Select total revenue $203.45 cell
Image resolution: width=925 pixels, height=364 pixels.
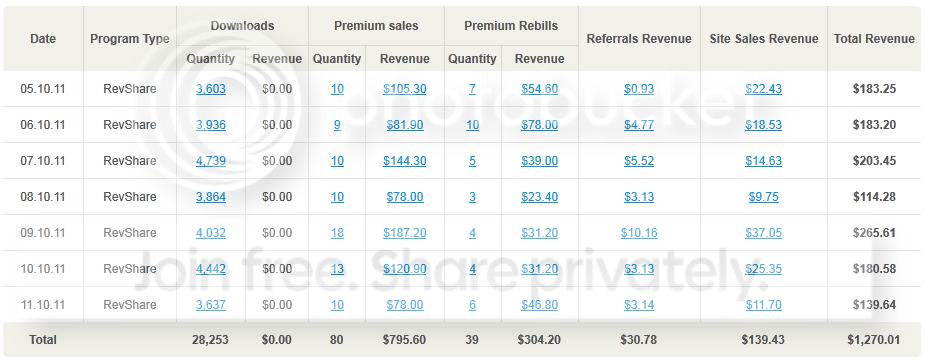click(x=874, y=161)
